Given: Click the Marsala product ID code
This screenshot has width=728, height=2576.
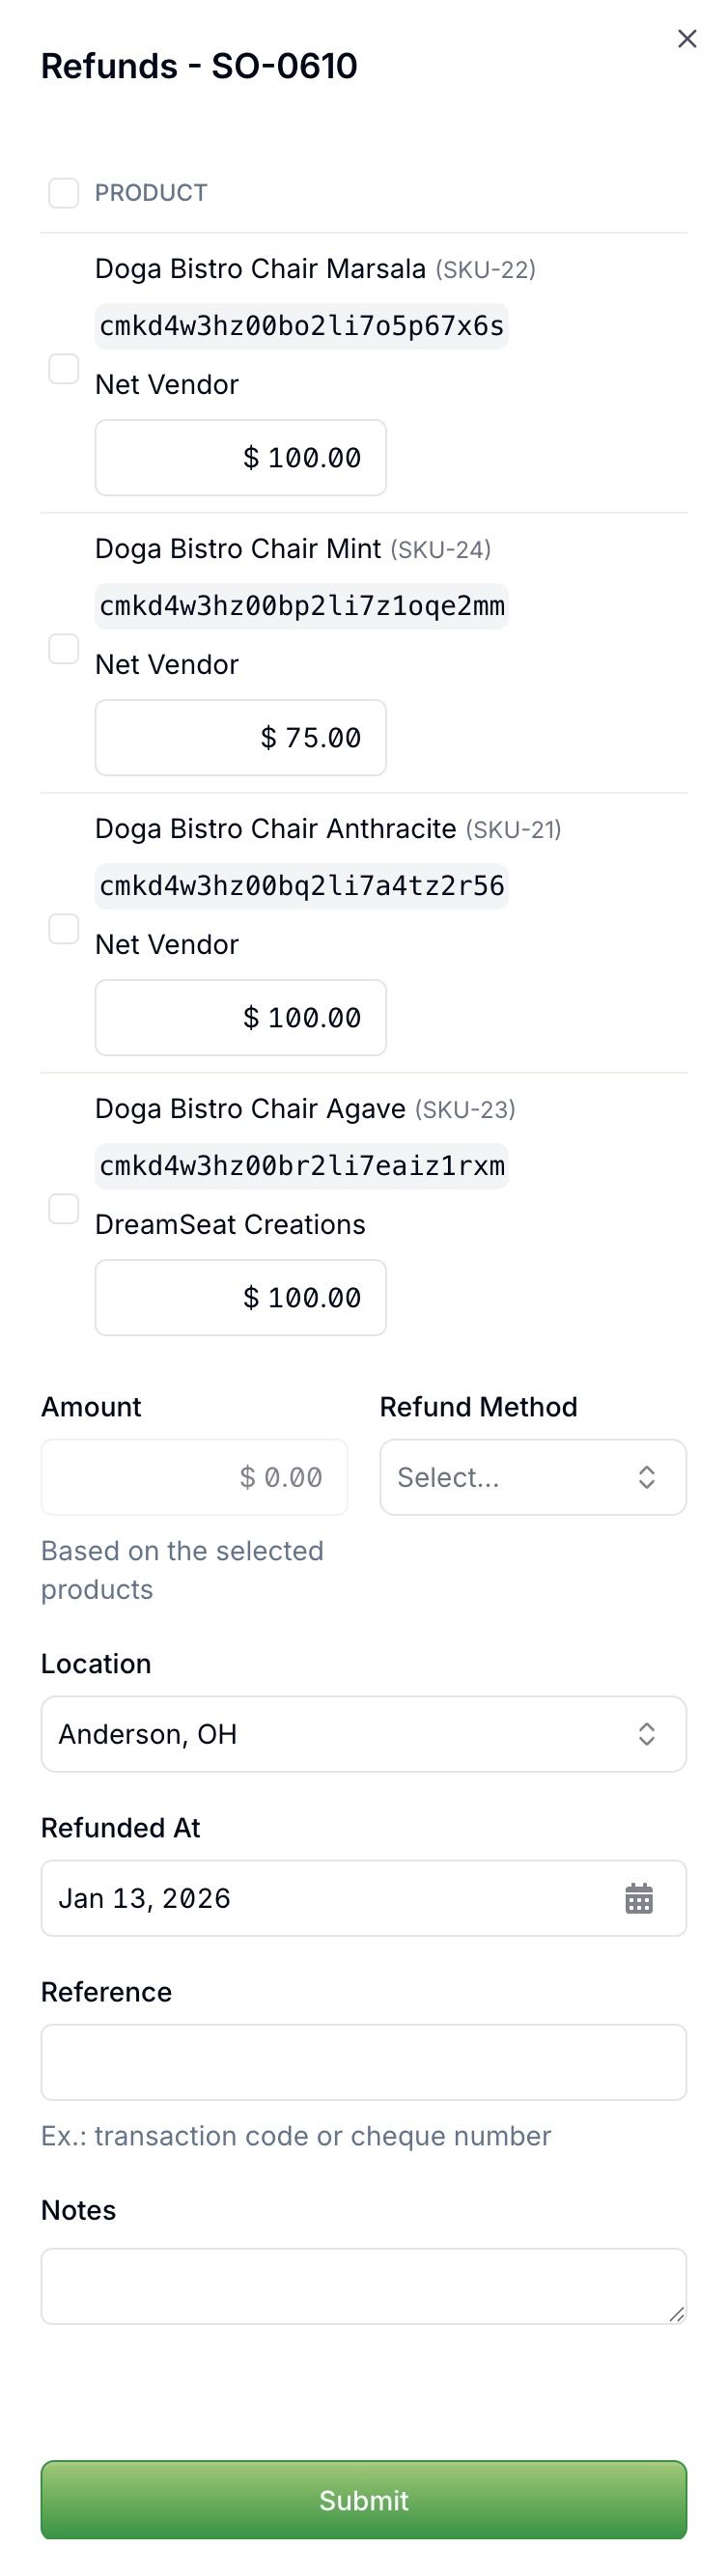Looking at the screenshot, I should (302, 326).
